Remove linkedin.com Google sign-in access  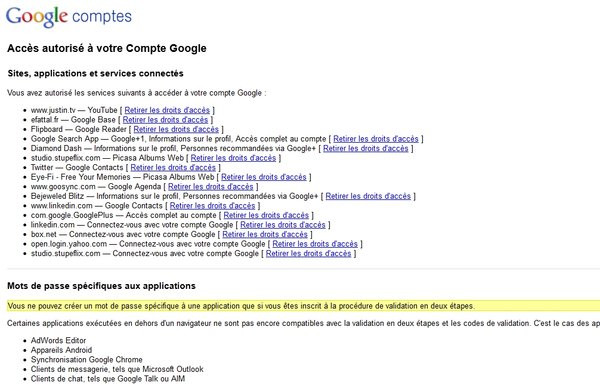[283, 225]
